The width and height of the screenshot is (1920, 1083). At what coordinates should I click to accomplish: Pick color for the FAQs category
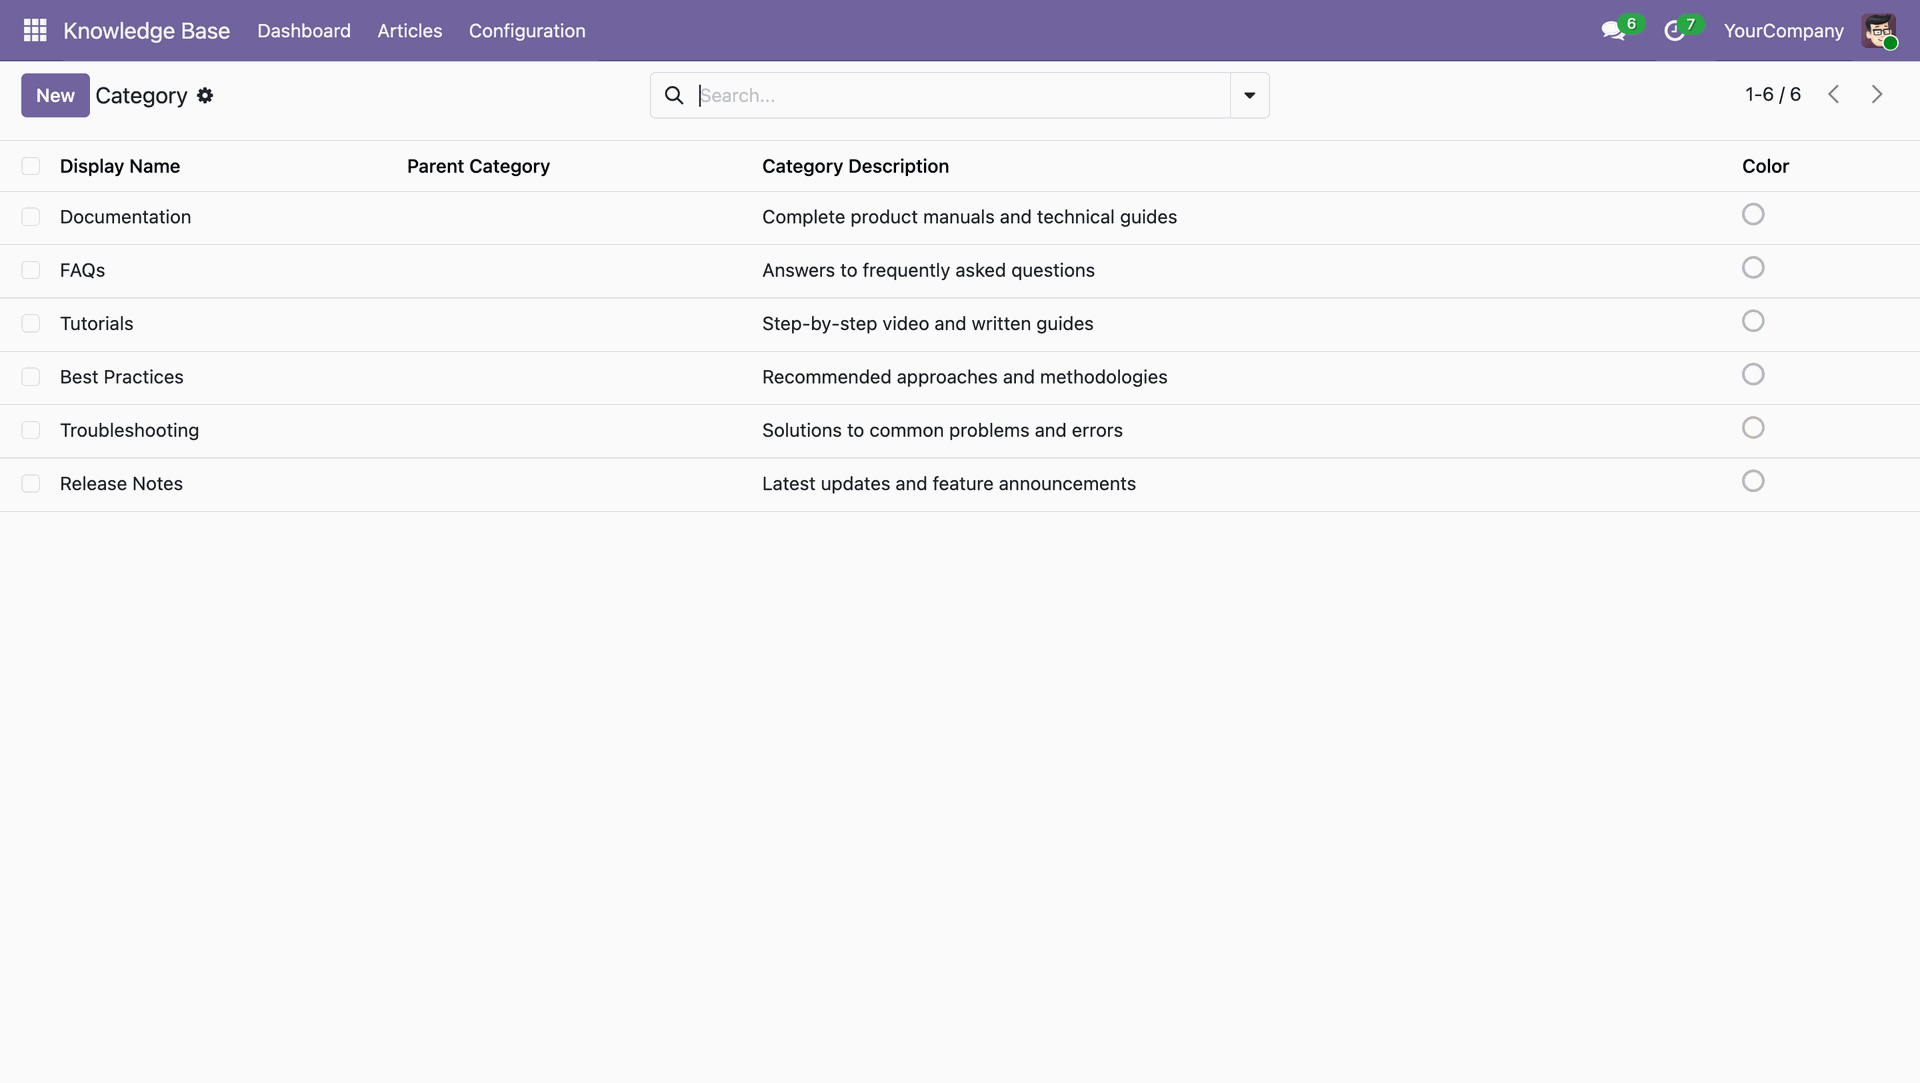1752,268
